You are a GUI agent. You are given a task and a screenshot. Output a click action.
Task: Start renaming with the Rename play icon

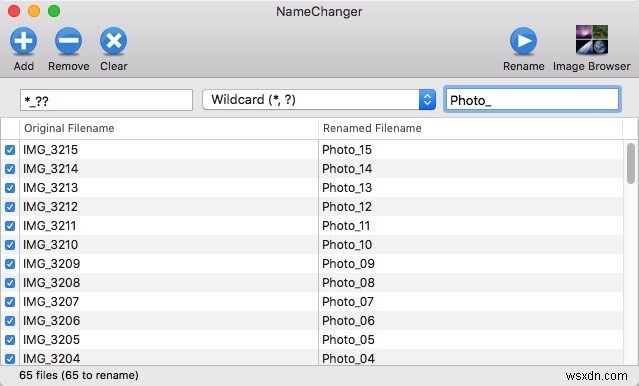[x=523, y=41]
